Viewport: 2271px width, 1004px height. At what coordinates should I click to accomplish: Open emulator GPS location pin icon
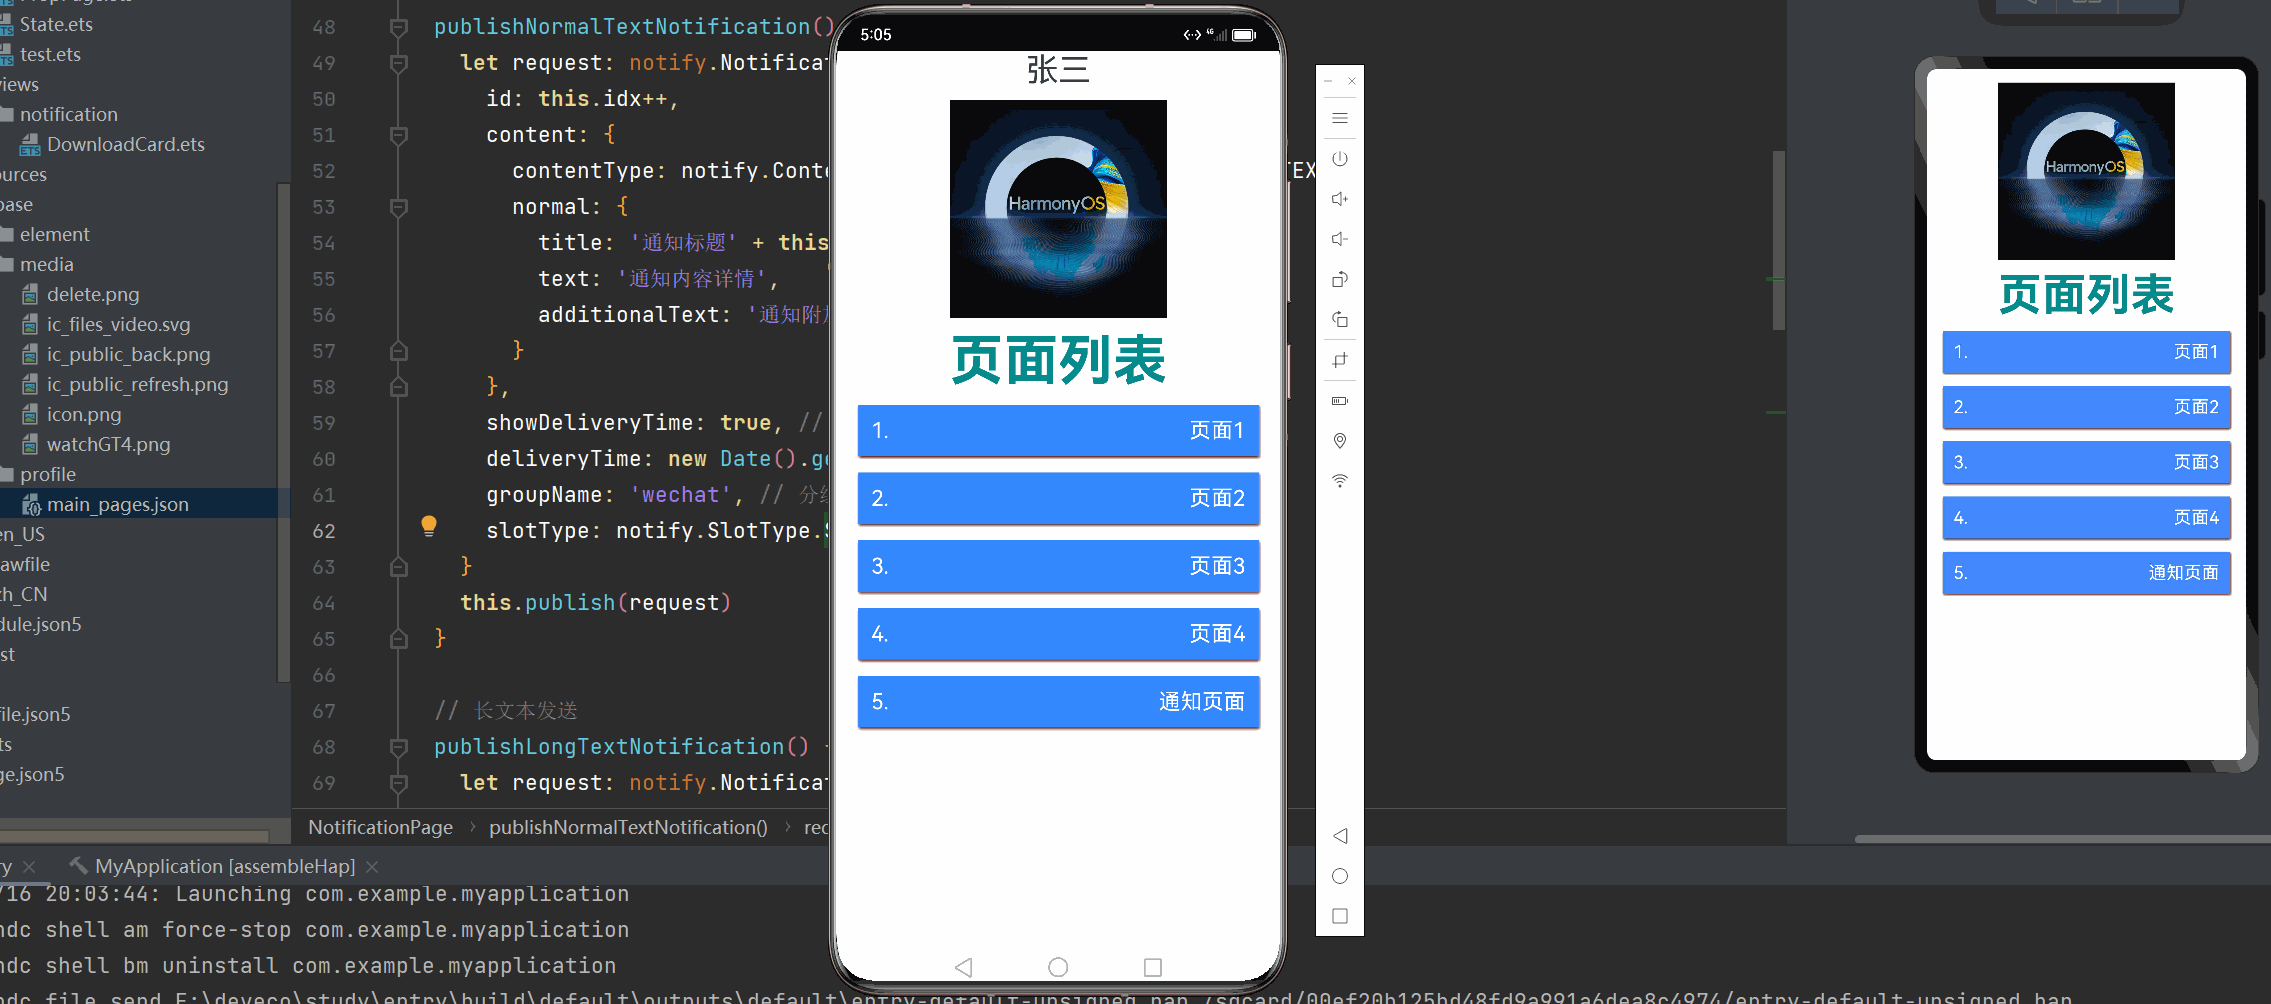pyautogui.click(x=1340, y=441)
